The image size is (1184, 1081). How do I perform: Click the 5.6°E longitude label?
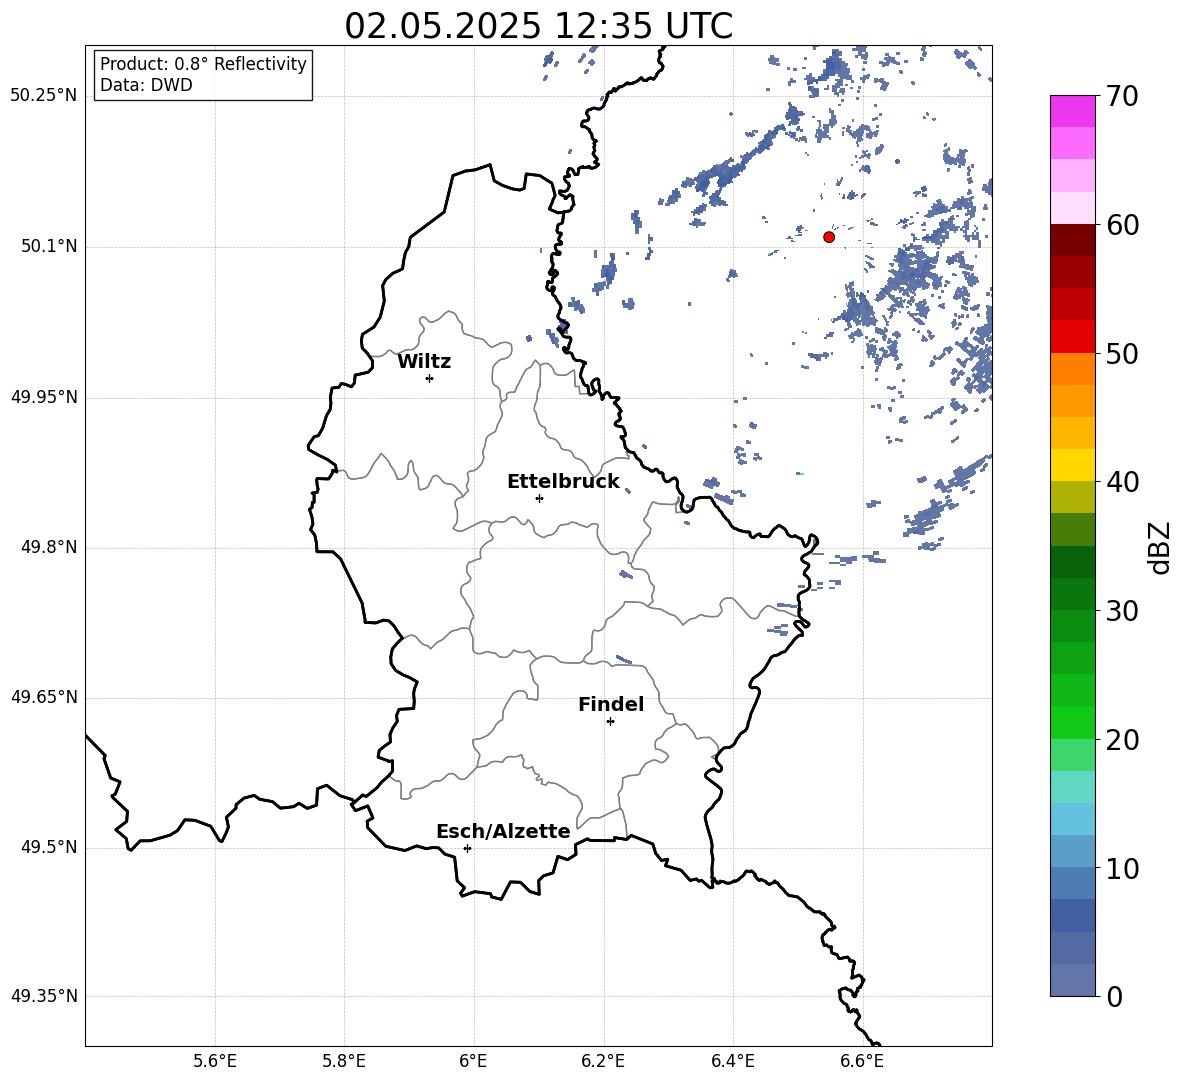(215, 1061)
